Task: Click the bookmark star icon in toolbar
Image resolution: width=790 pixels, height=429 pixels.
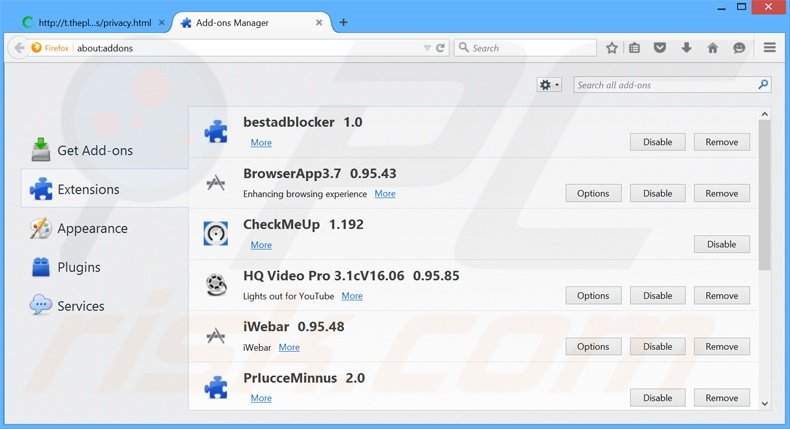Action: pyautogui.click(x=612, y=48)
